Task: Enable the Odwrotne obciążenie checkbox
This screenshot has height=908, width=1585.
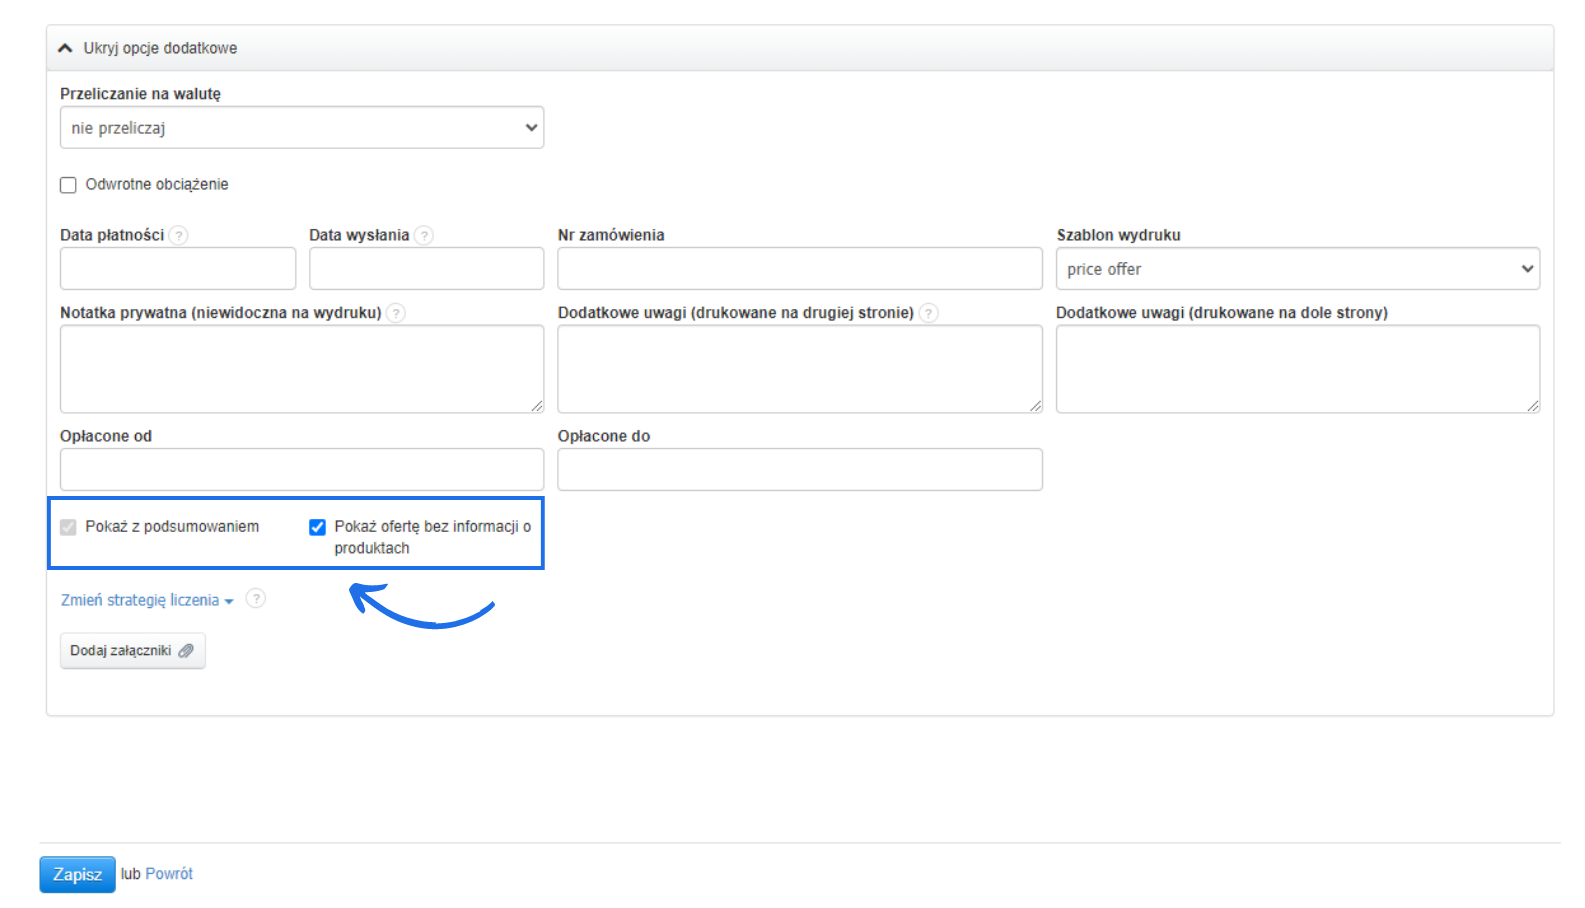Action: pos(68,185)
